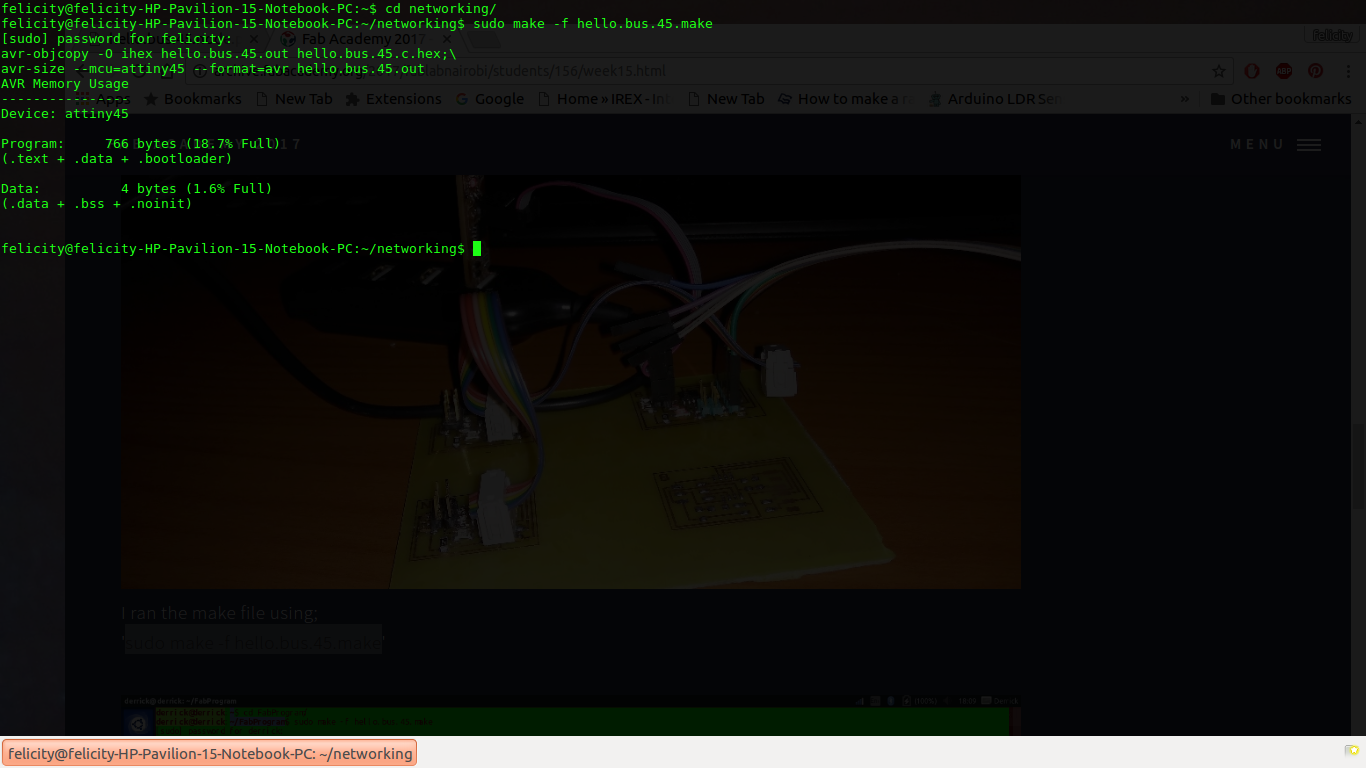Screen dimensions: 1366x768
Task: Open the Home » IREX bookmark
Action: pos(605,99)
